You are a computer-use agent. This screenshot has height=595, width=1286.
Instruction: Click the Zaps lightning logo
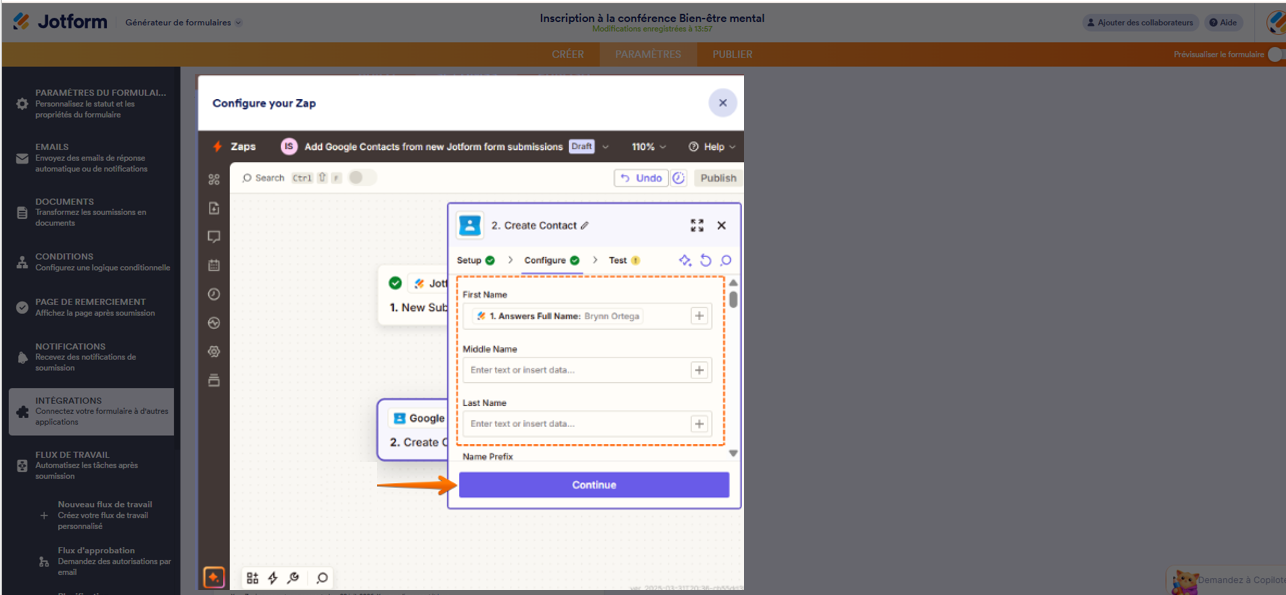[x=217, y=146]
